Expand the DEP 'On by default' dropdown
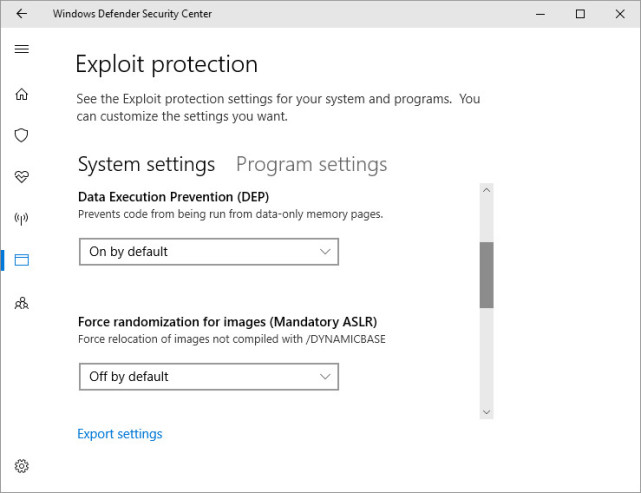Screen dimensions: 641x493 [209, 252]
